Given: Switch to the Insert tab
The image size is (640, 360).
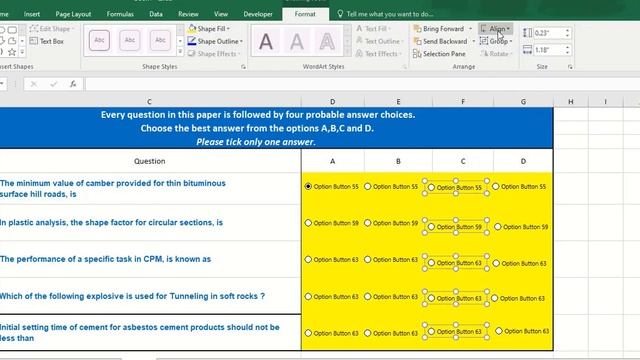Looking at the screenshot, I should pos(31,14).
